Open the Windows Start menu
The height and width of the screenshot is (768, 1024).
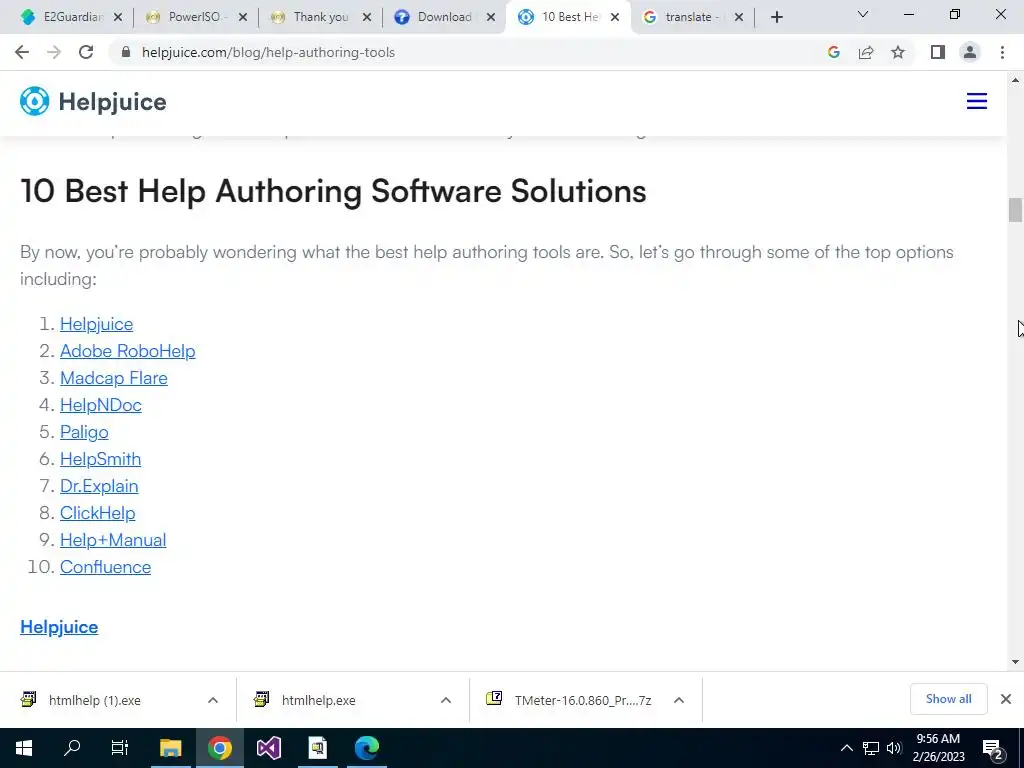[24, 748]
